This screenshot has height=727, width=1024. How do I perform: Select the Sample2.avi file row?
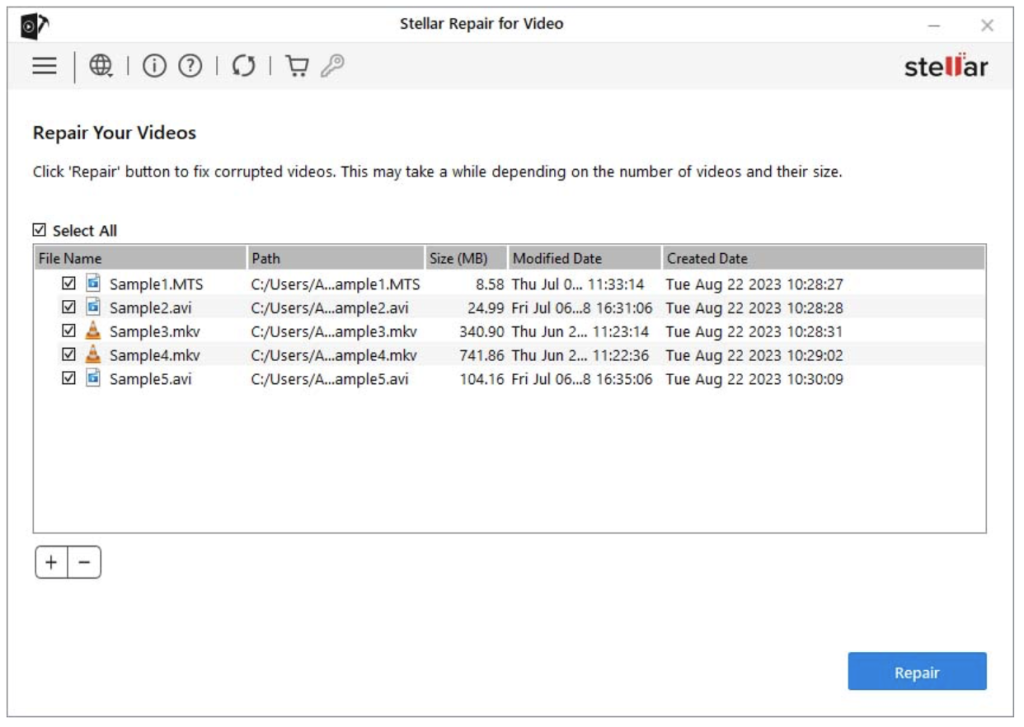[x=150, y=308]
